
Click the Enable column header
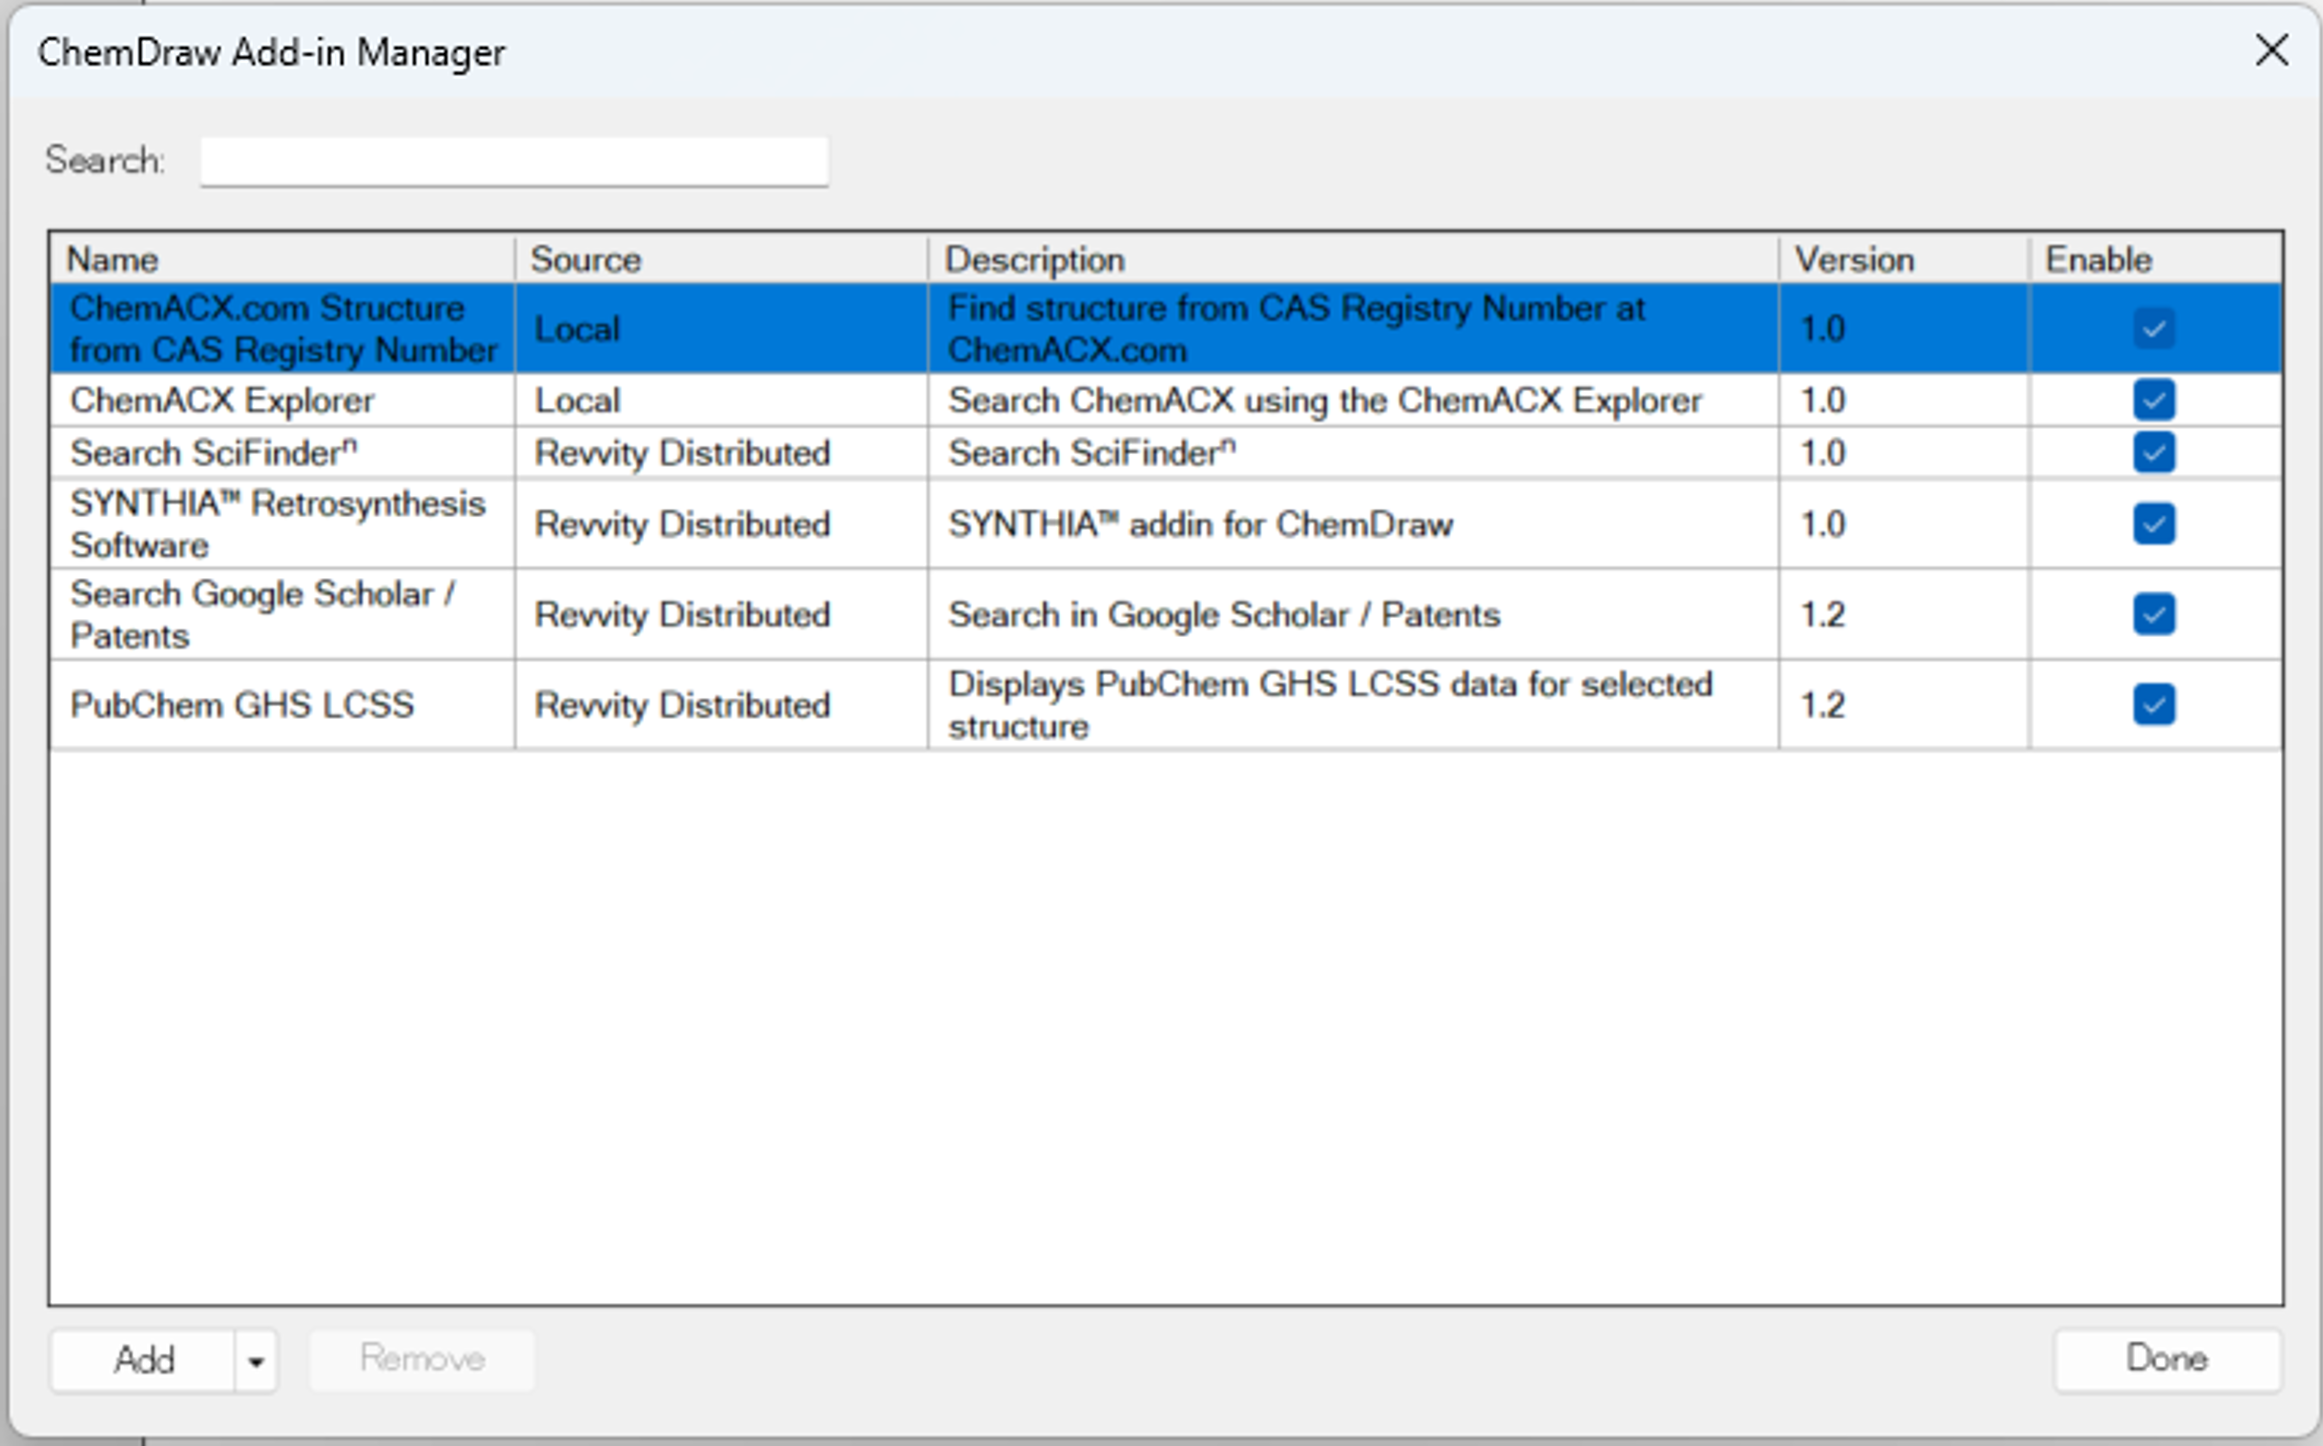click(2154, 260)
